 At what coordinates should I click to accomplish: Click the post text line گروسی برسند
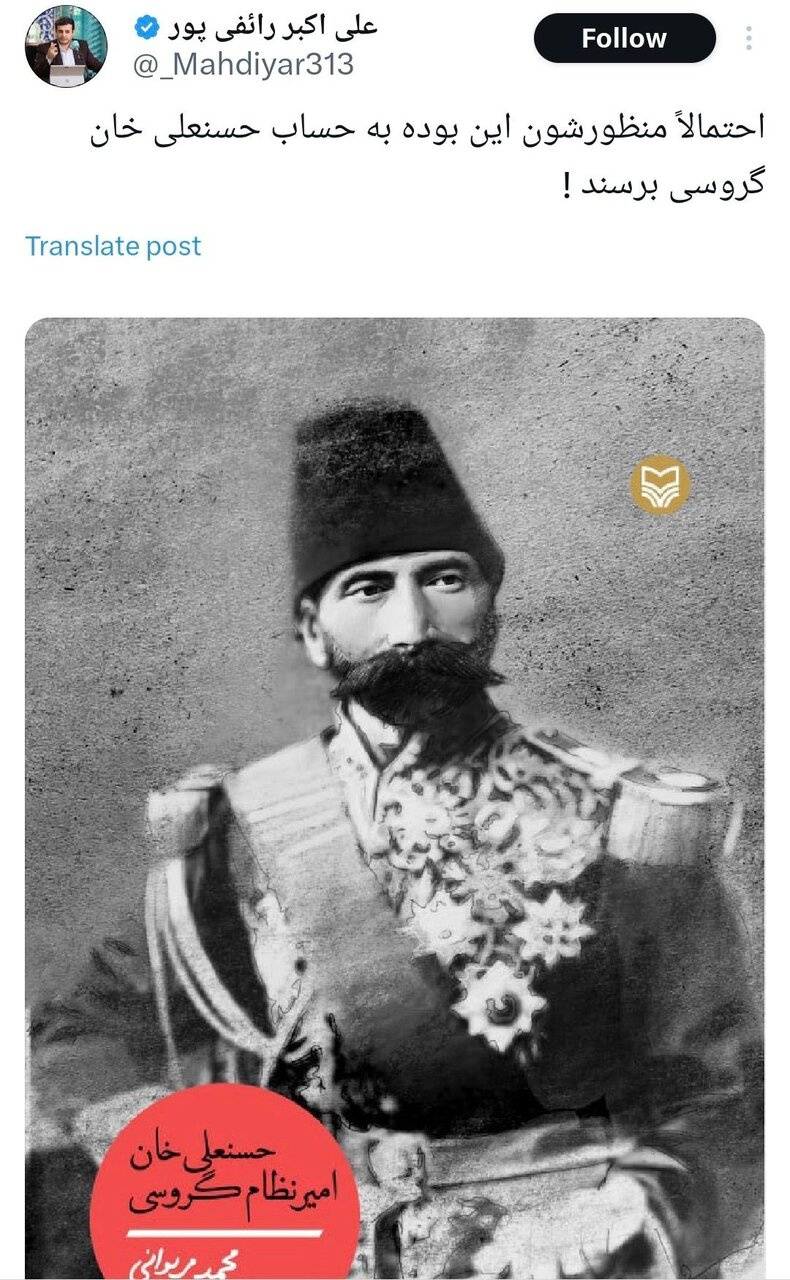coord(663,186)
